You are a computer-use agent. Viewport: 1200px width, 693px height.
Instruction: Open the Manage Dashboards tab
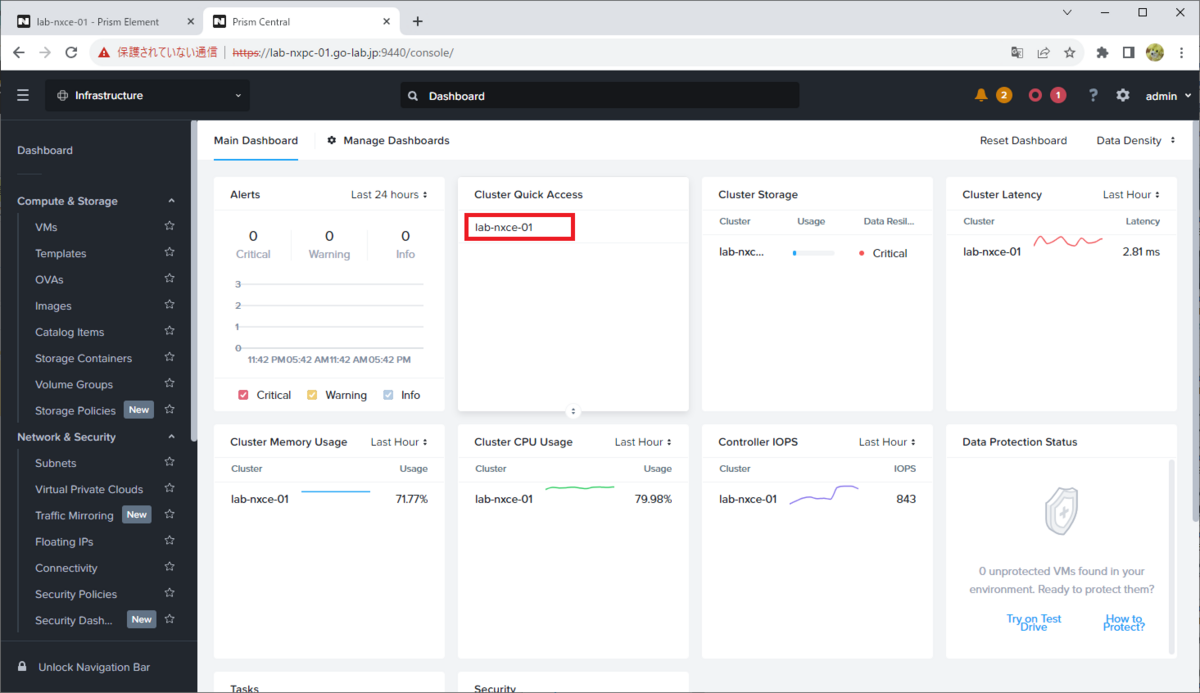click(388, 141)
